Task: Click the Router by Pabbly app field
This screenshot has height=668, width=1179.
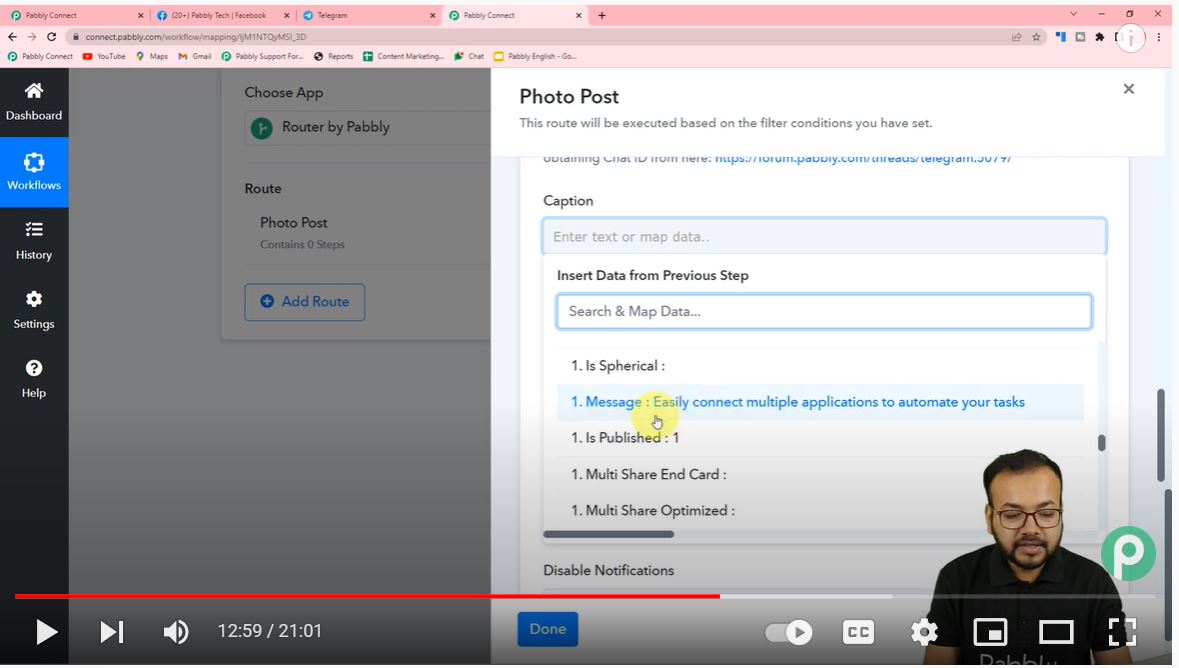Action: (x=368, y=127)
